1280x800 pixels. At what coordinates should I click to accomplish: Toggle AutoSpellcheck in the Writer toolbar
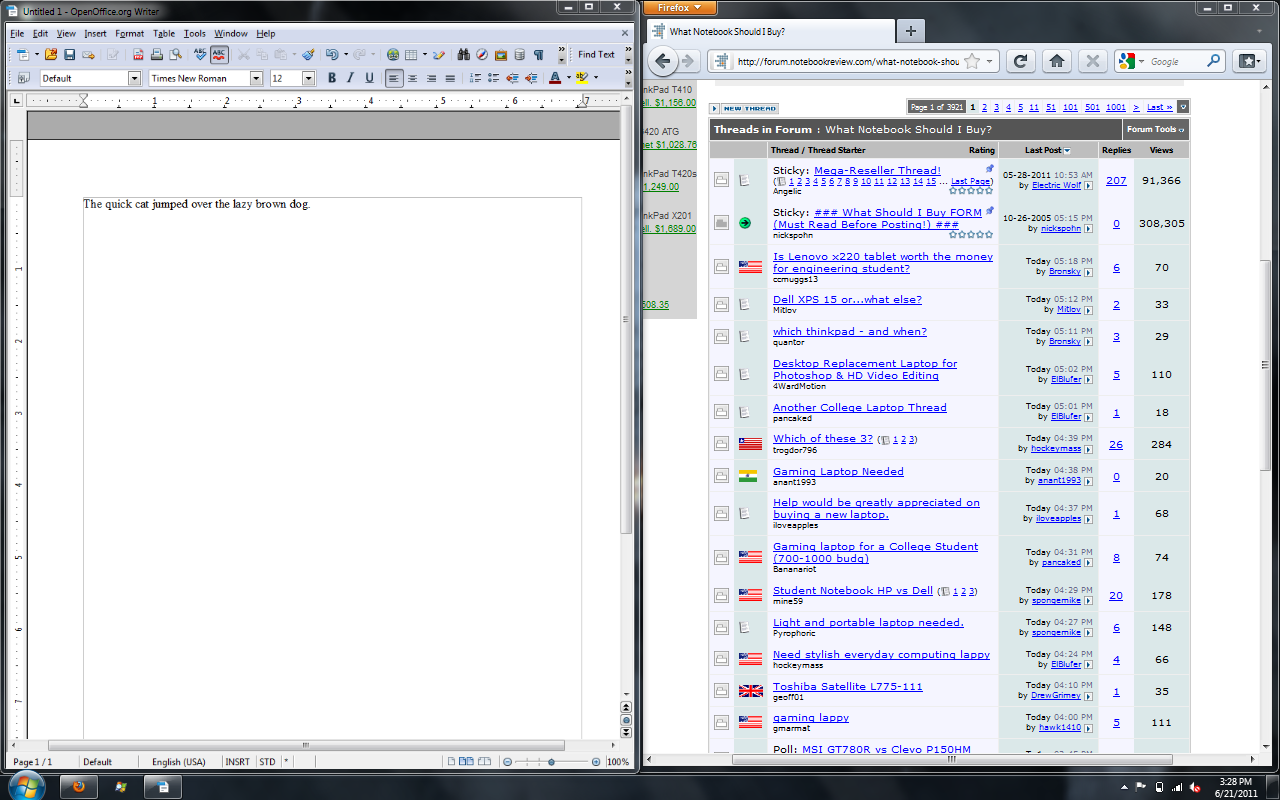point(219,55)
